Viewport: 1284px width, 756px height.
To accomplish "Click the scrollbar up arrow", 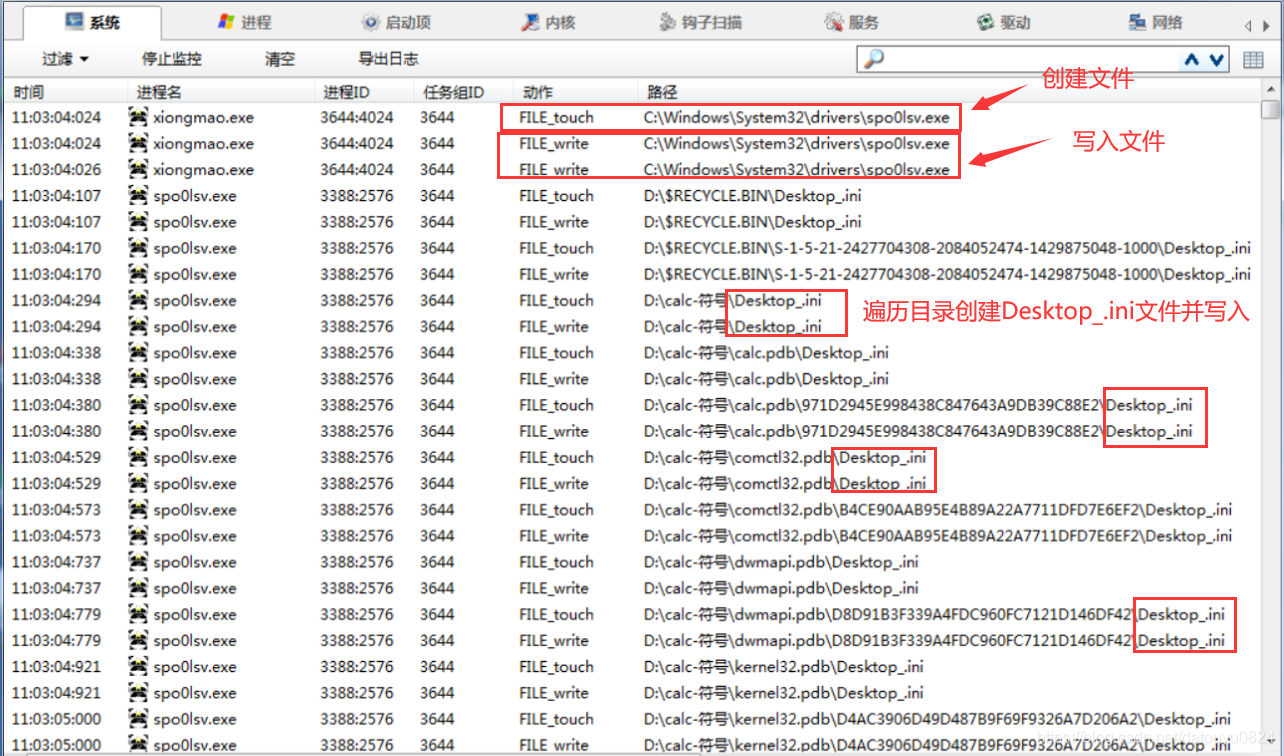I will [x=1271, y=92].
